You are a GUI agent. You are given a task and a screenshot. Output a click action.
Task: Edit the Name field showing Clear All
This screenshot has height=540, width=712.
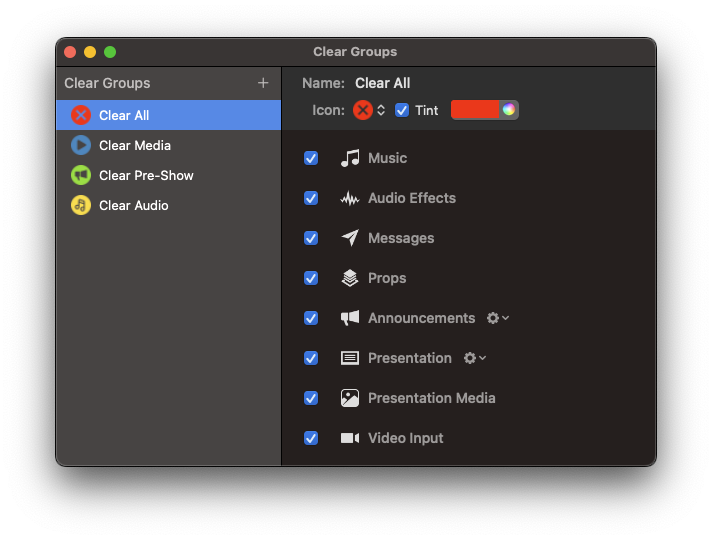pos(382,83)
